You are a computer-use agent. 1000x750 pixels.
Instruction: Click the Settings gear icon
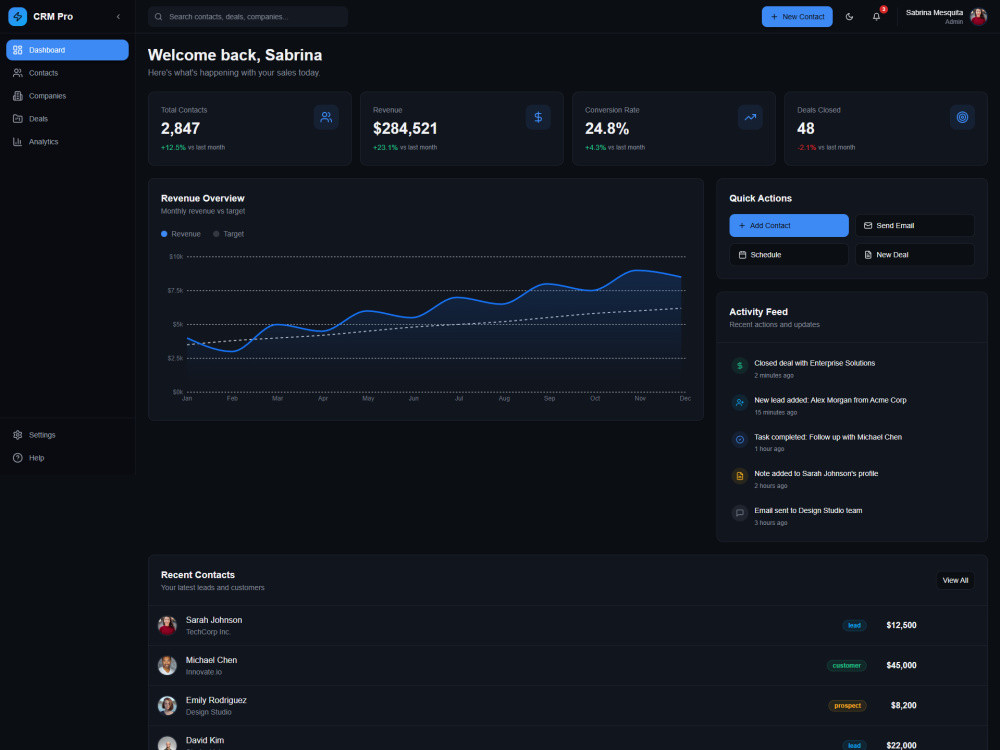point(18,435)
